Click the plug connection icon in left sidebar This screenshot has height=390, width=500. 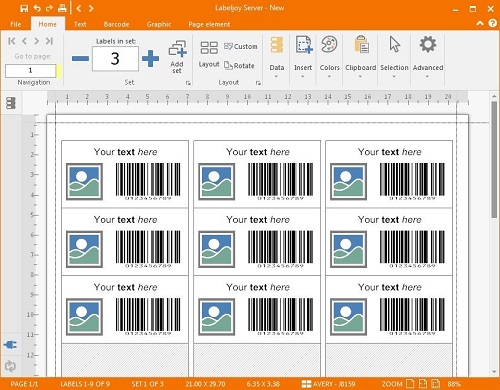pos(10,345)
